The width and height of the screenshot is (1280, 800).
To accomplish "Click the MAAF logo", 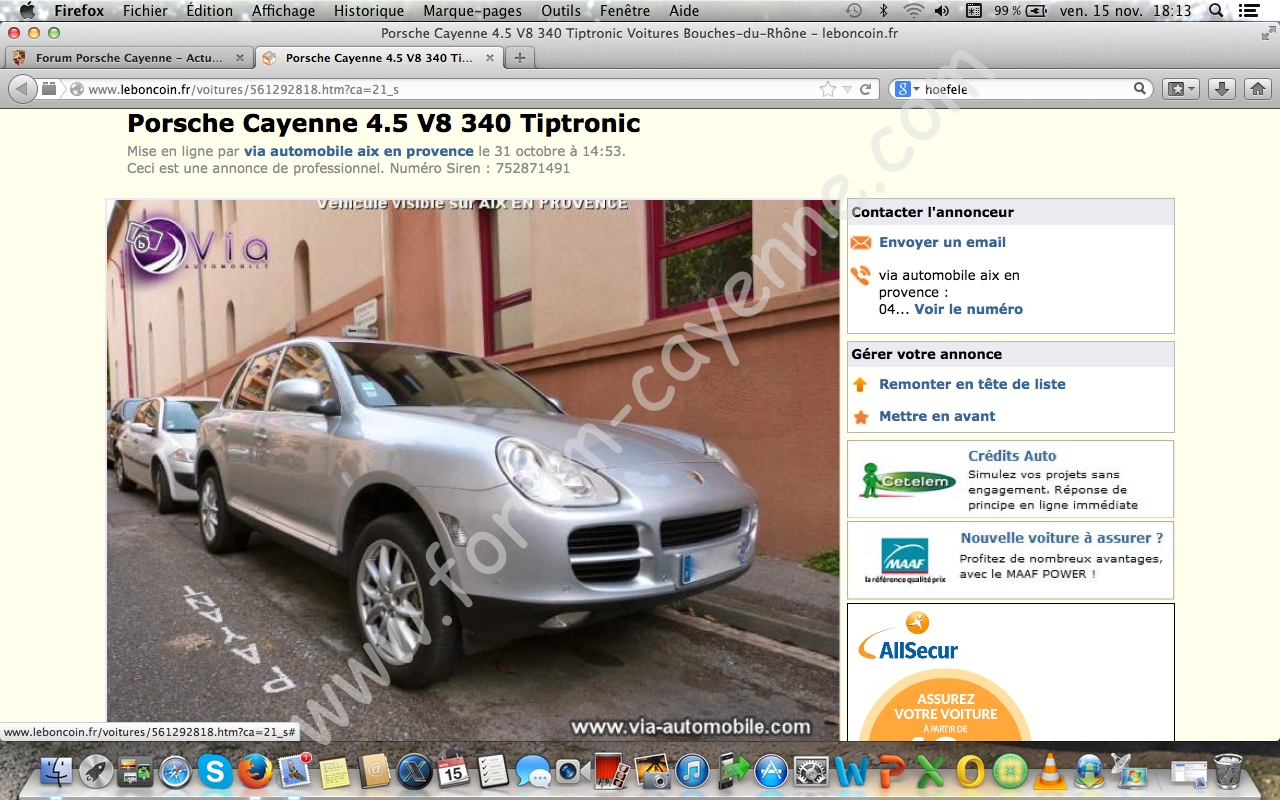I will click(905, 560).
